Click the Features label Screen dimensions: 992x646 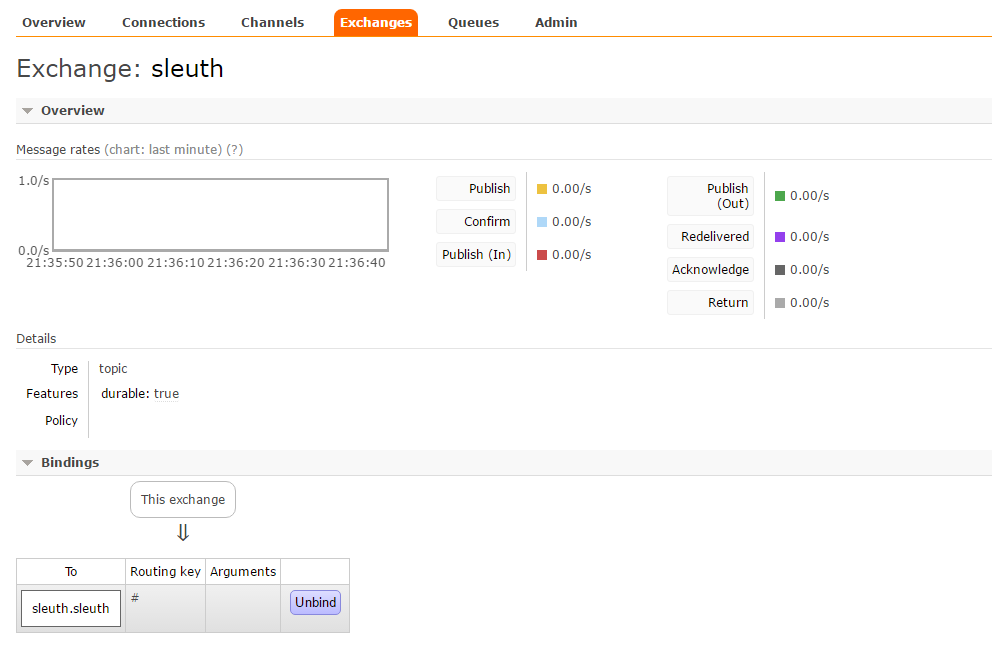tap(52, 394)
